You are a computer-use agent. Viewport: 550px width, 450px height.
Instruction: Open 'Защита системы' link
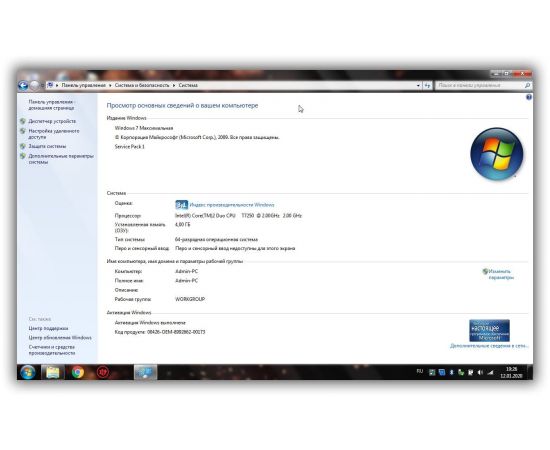coord(47,146)
